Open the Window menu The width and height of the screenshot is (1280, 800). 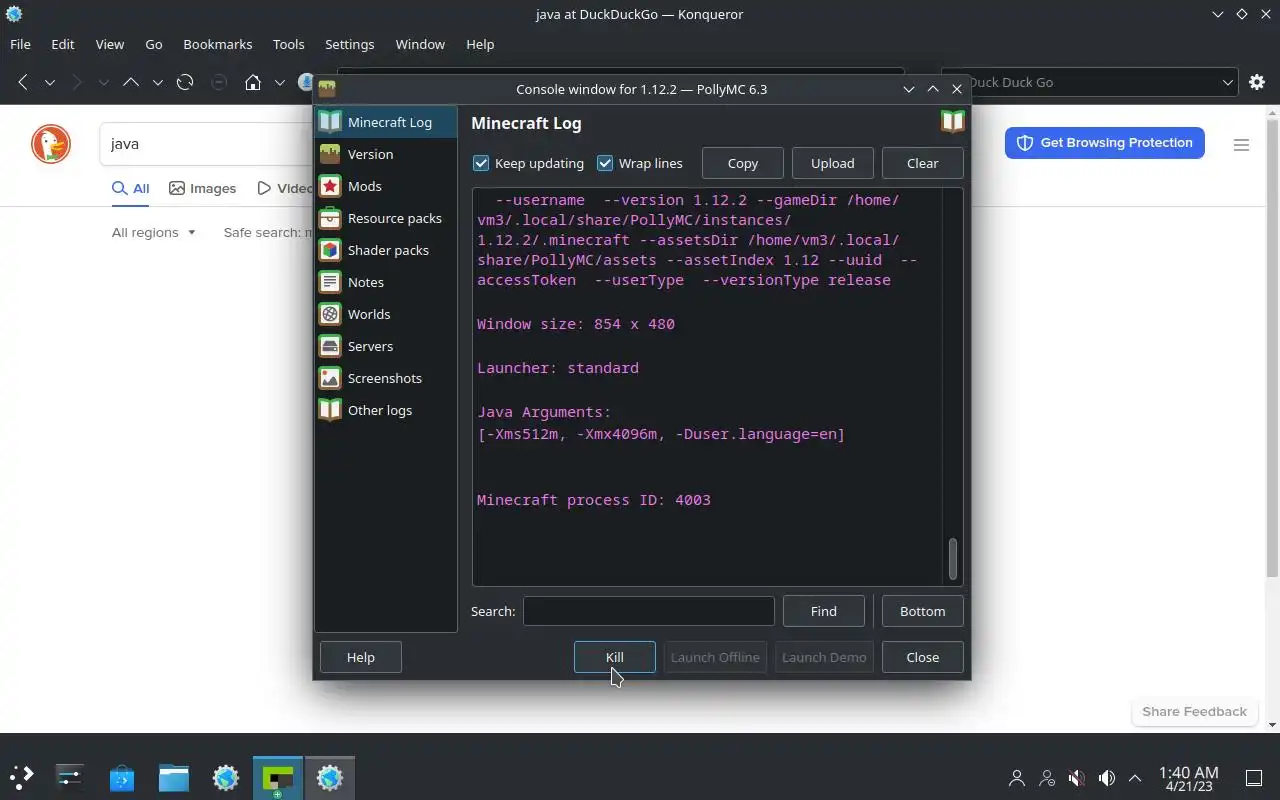[x=420, y=44]
